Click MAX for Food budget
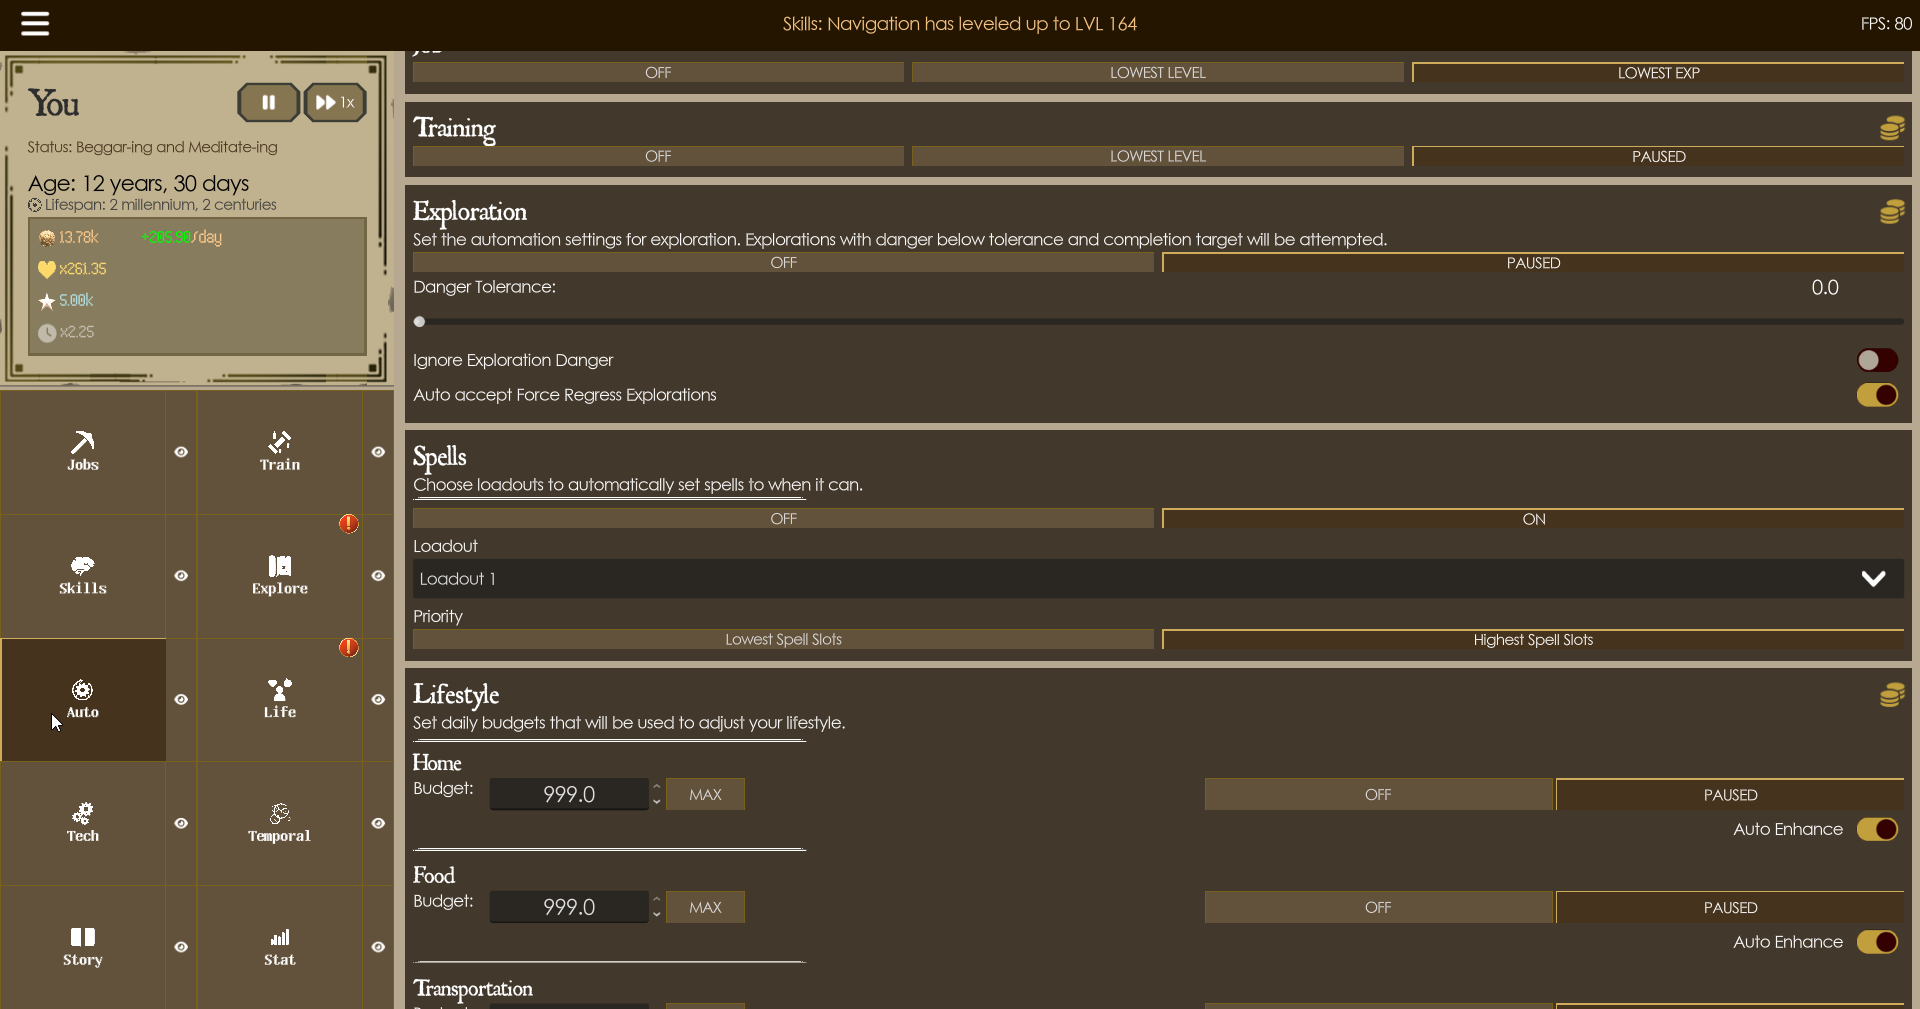This screenshot has height=1009, width=1920. coord(705,907)
